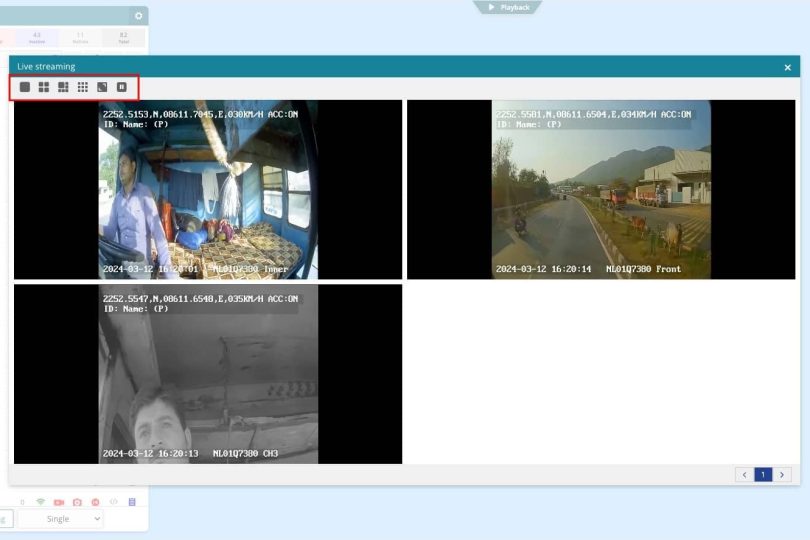Select the 3x3 grid layout icon
Viewport: 810px width, 540px height.
[x=83, y=87]
